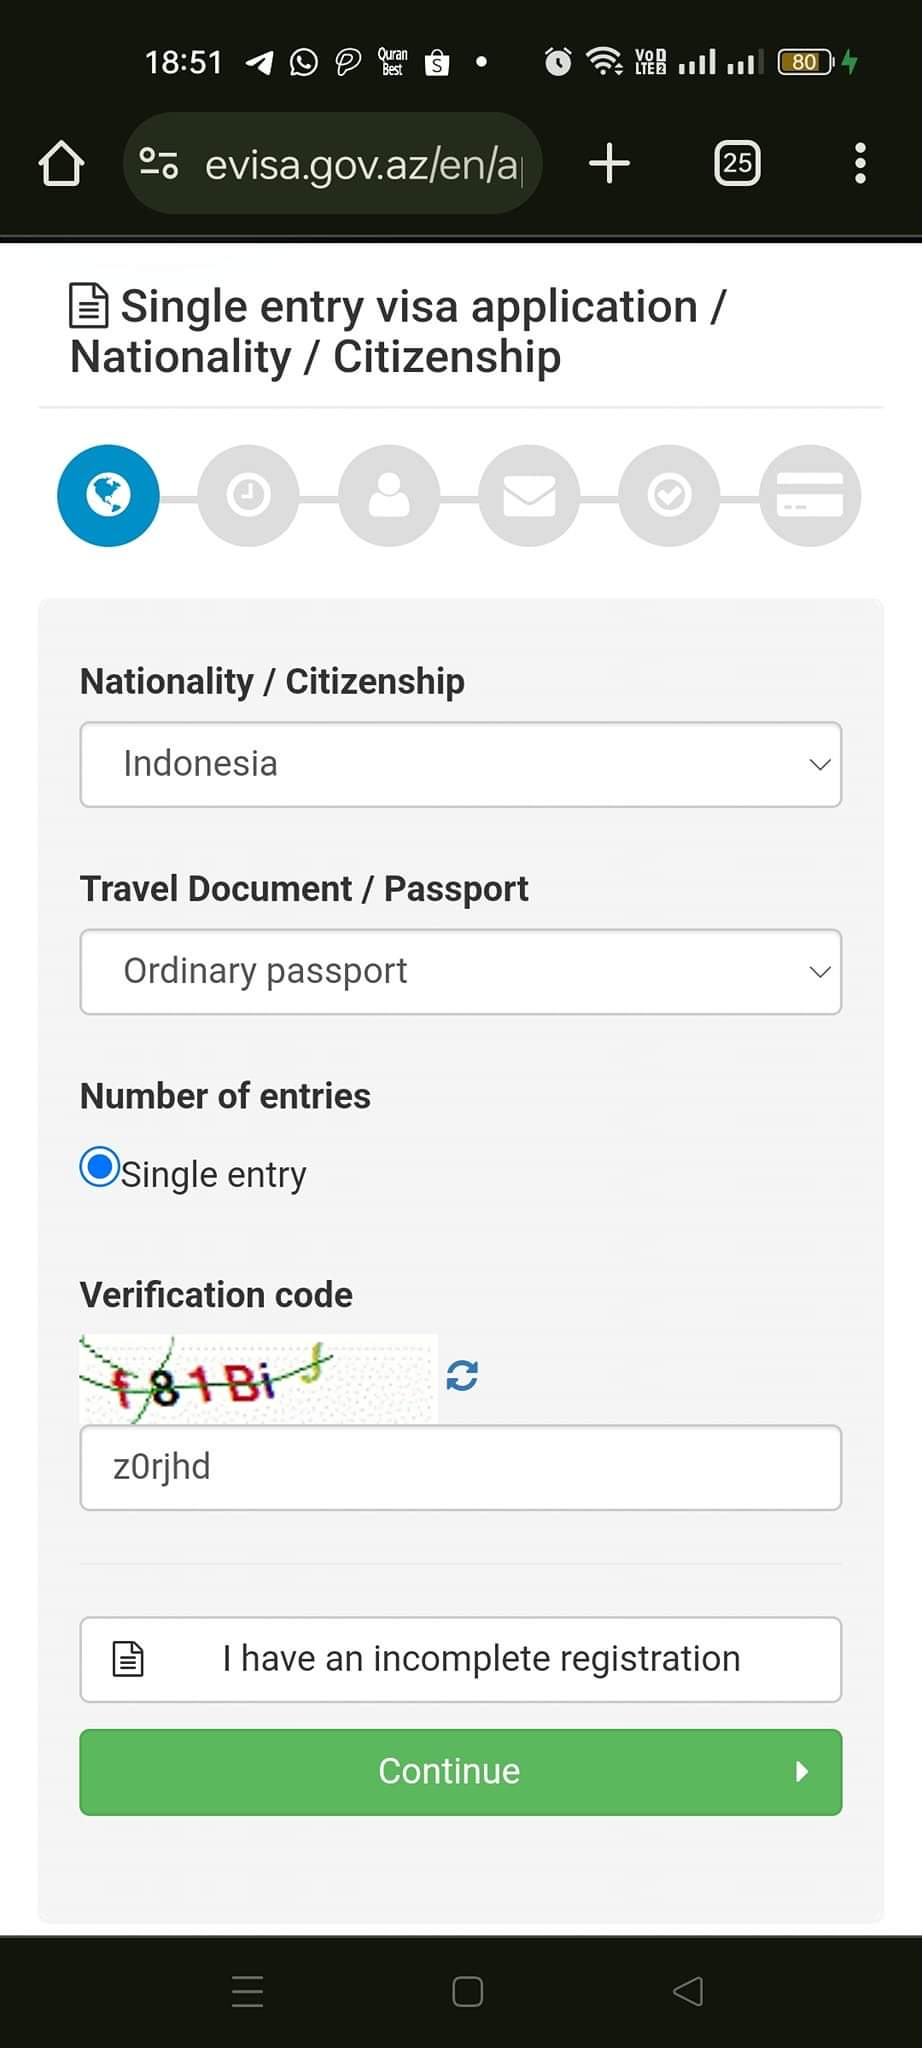Select the envelope step icon
The width and height of the screenshot is (922, 2048).
click(x=529, y=495)
